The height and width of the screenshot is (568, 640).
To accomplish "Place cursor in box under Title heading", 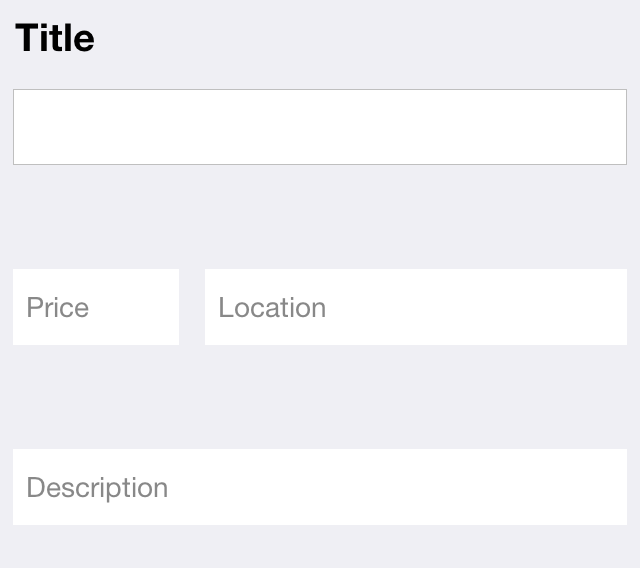I will tap(319, 127).
